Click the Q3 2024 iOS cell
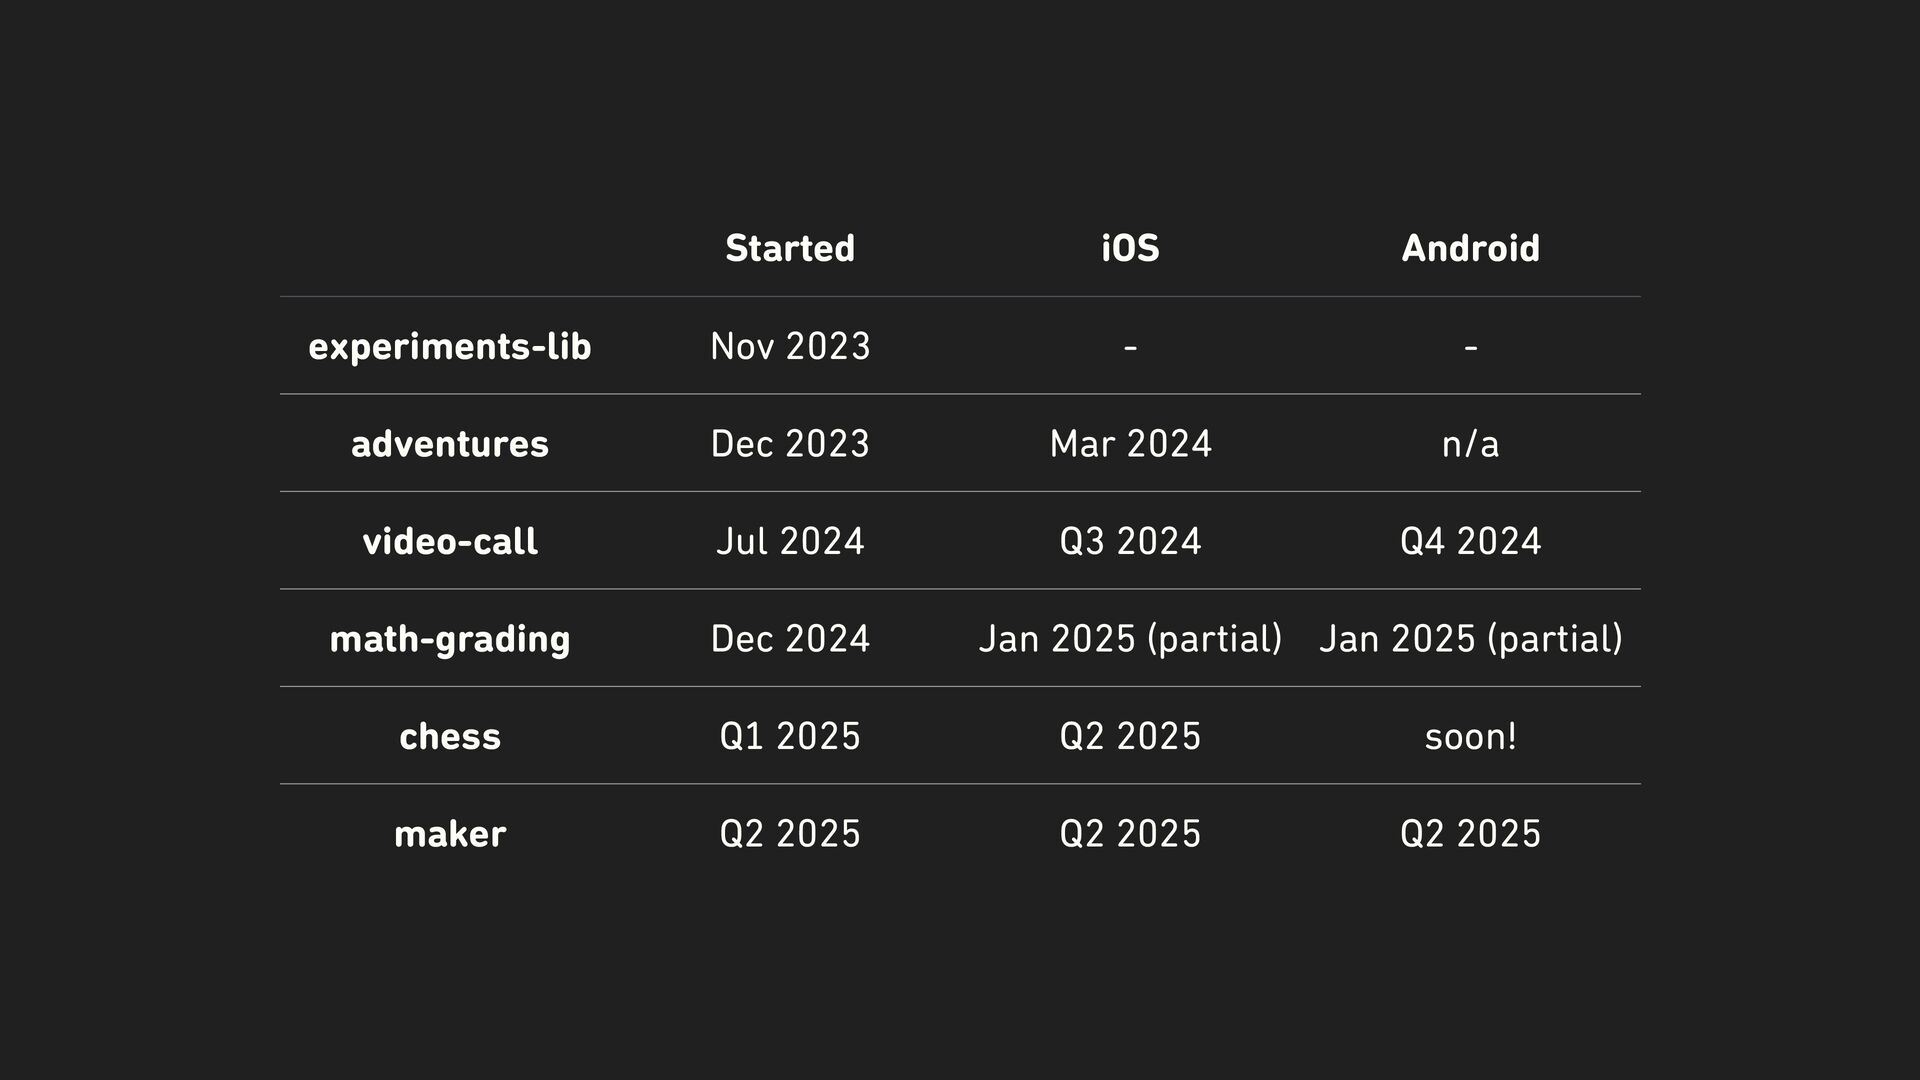This screenshot has width=1920, height=1080. point(1130,541)
